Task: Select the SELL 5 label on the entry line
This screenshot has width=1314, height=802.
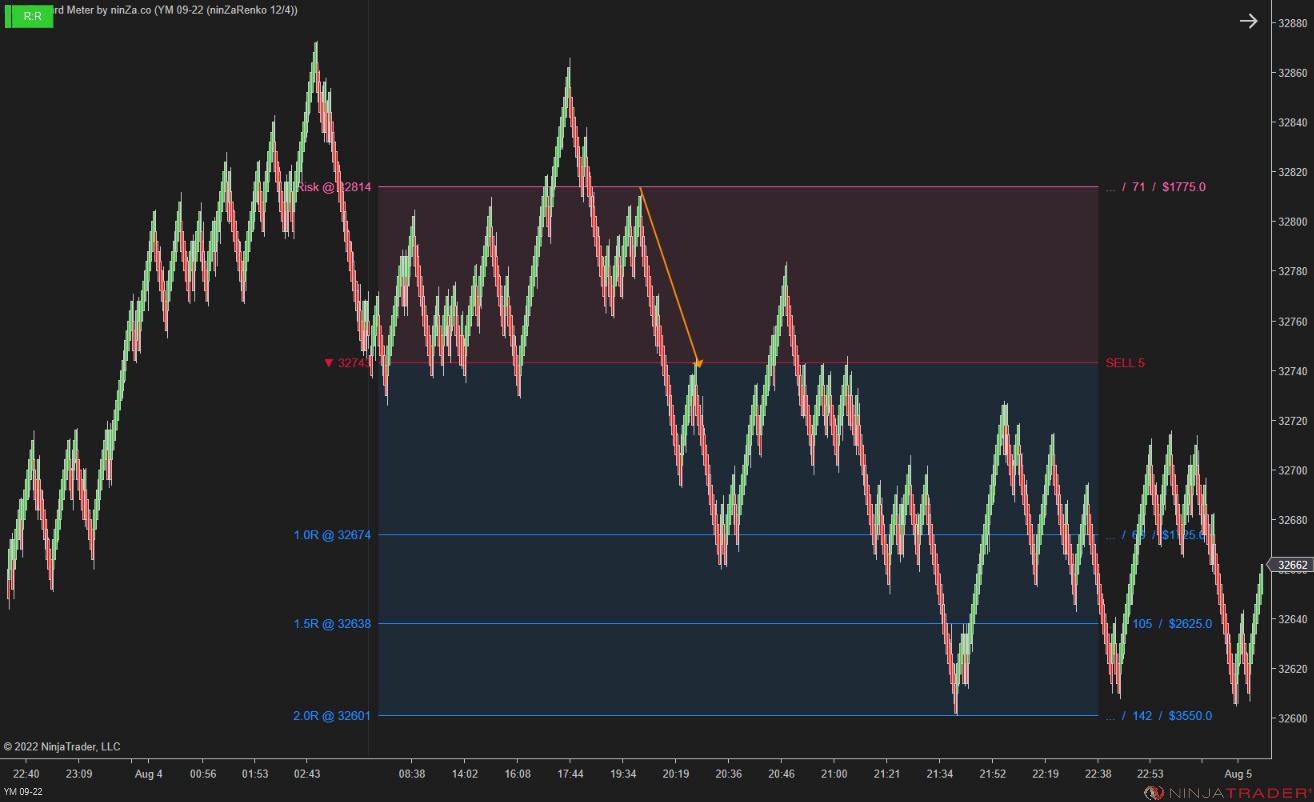Action: (1124, 363)
